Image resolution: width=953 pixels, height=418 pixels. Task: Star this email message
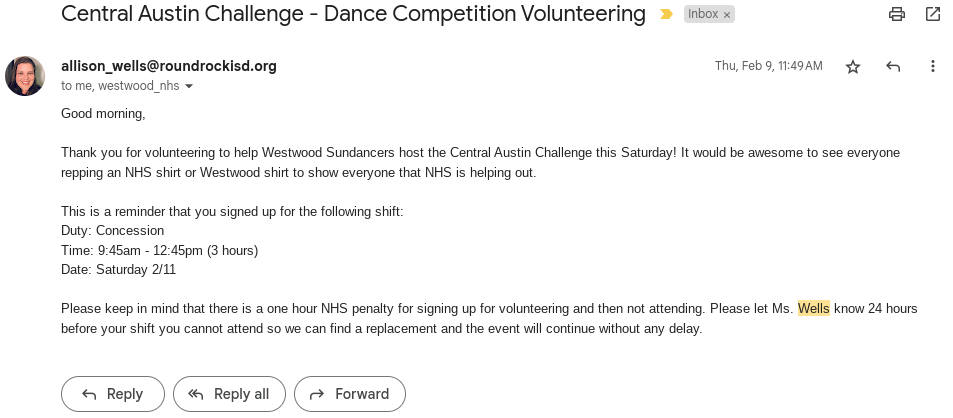(x=853, y=67)
